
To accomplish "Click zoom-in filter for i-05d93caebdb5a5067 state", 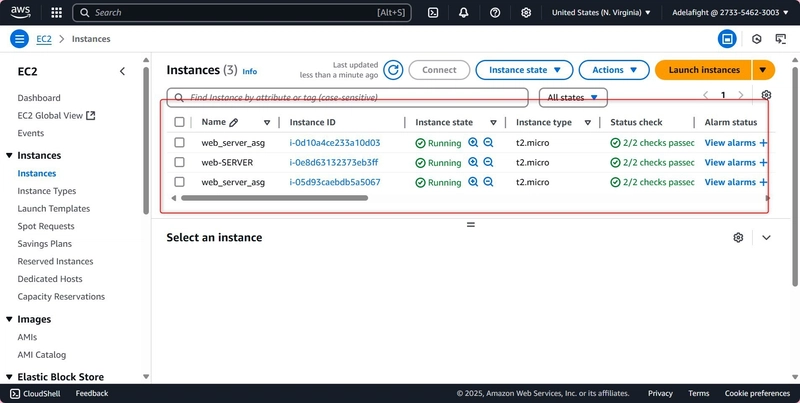I will (473, 182).
